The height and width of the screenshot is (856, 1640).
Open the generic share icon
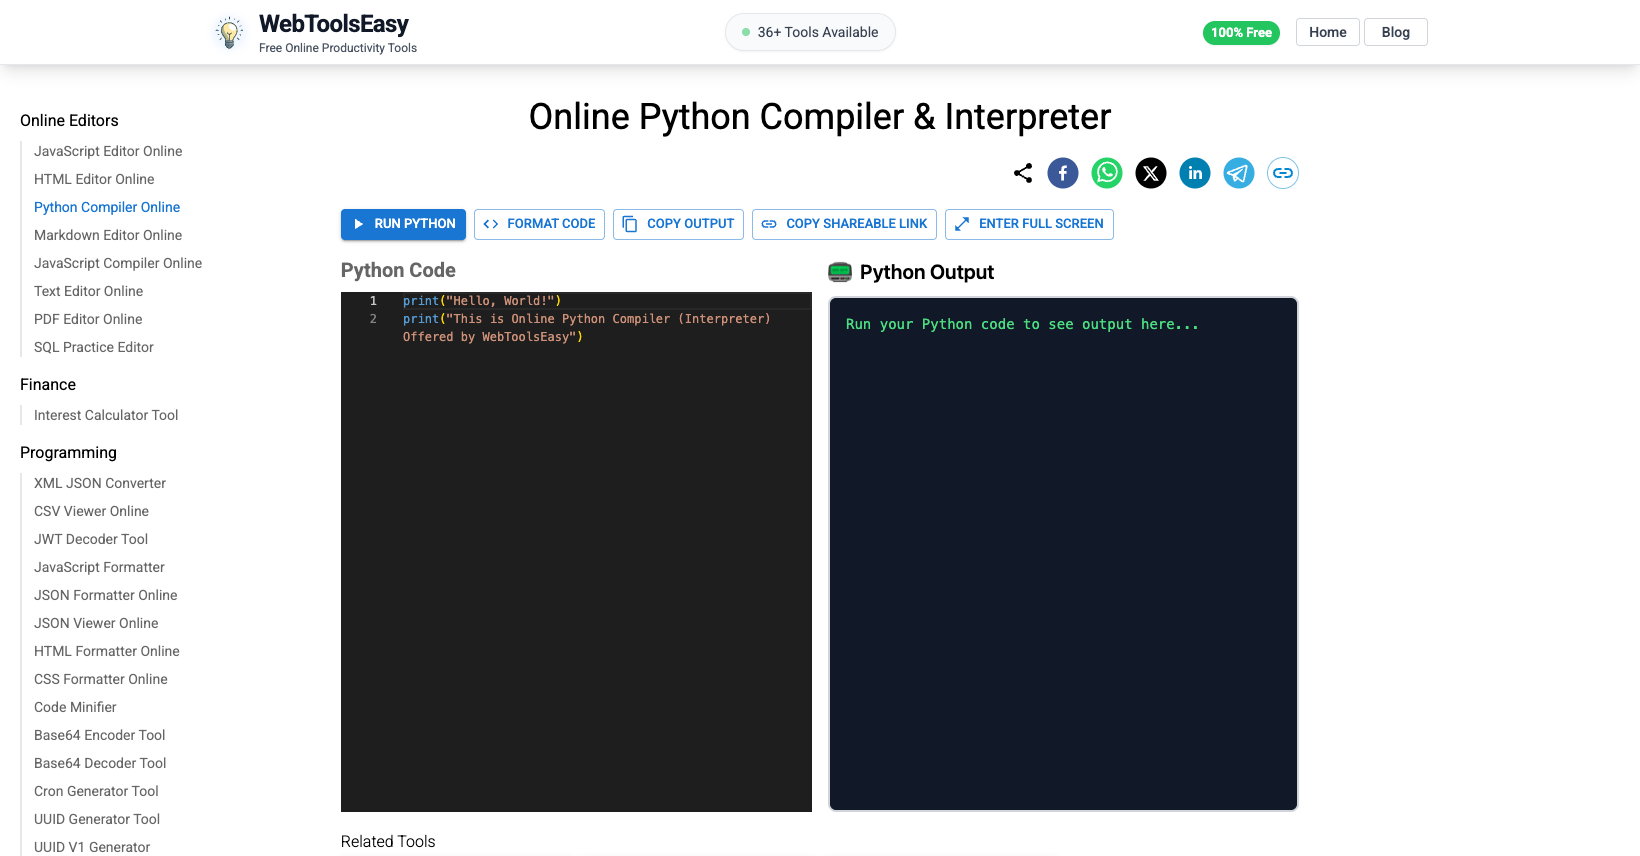(x=1023, y=173)
